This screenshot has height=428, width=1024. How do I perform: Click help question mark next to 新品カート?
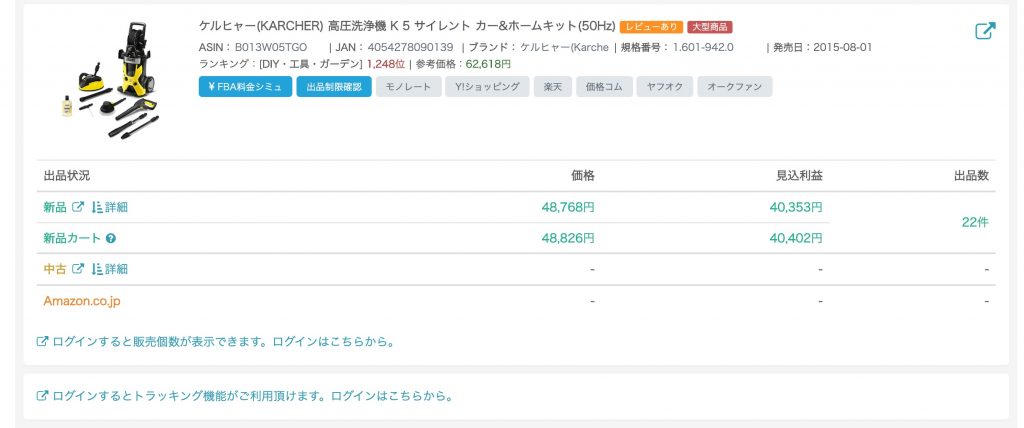110,239
